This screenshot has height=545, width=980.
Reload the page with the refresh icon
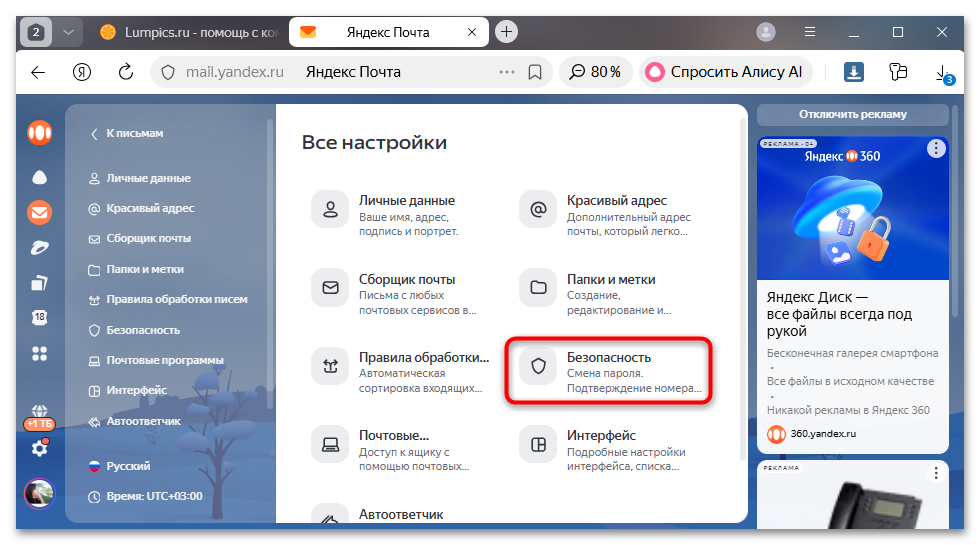126,72
